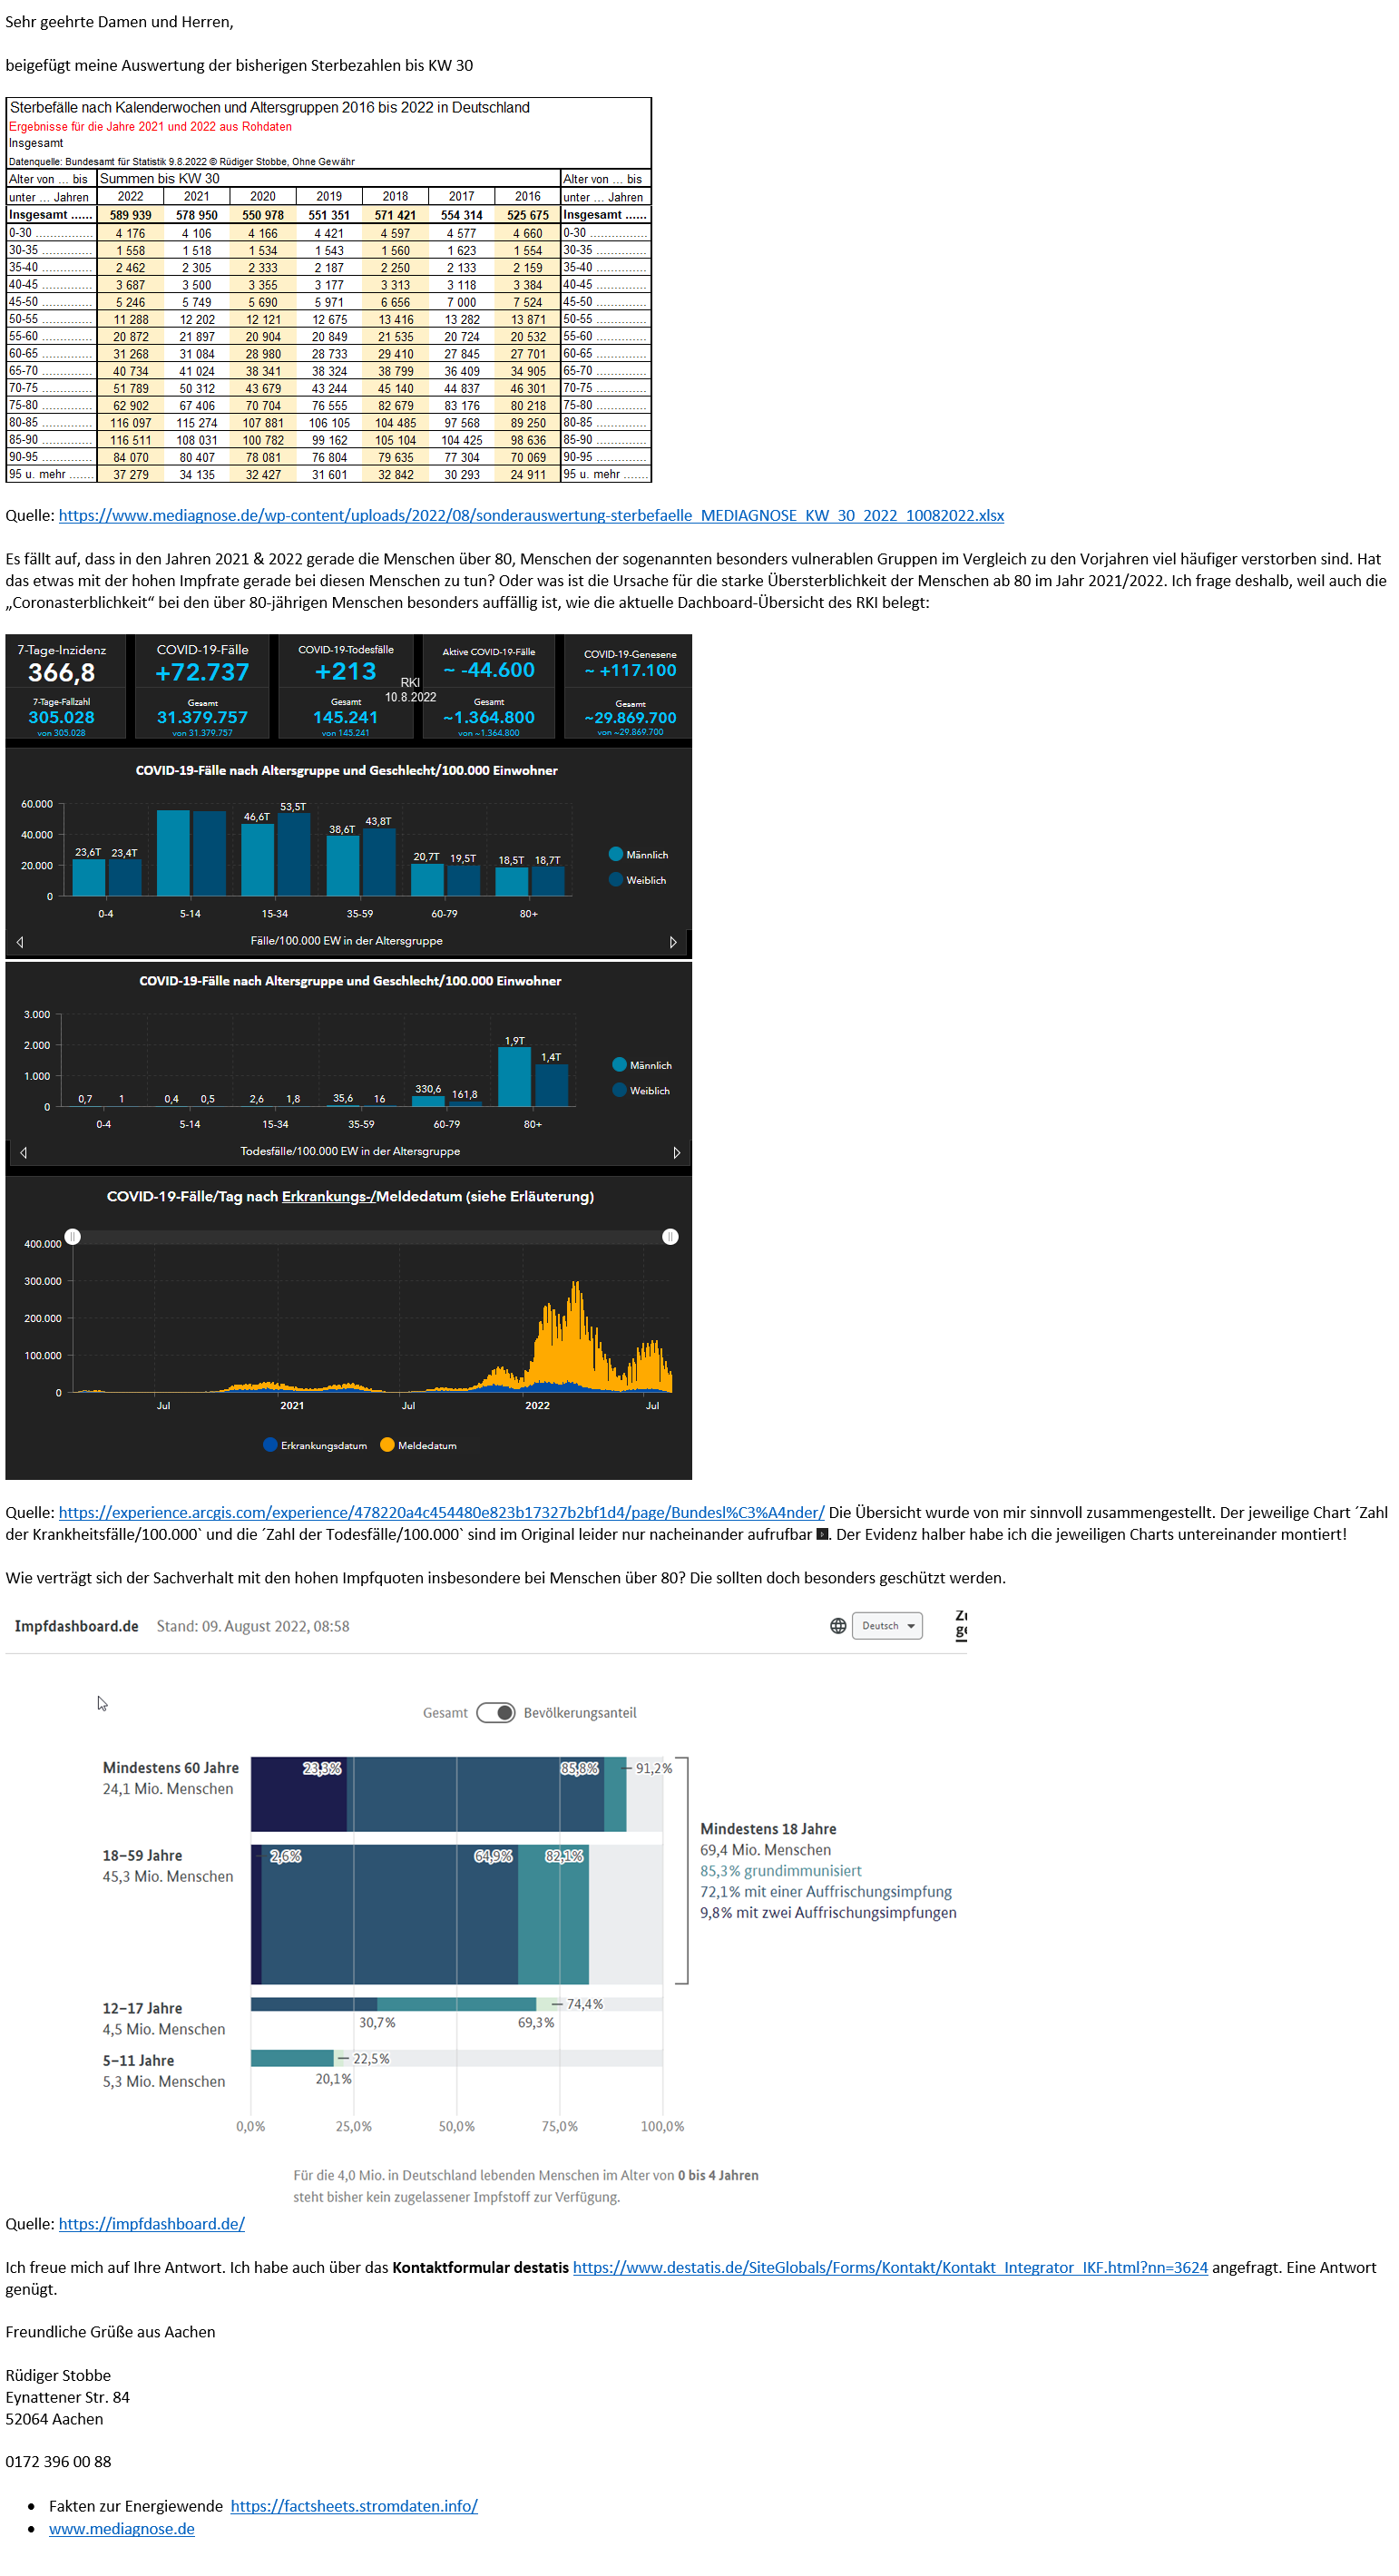Click the right handle of the time range slider
Image resolution: width=1399 pixels, height=2576 pixels.
click(x=670, y=1237)
